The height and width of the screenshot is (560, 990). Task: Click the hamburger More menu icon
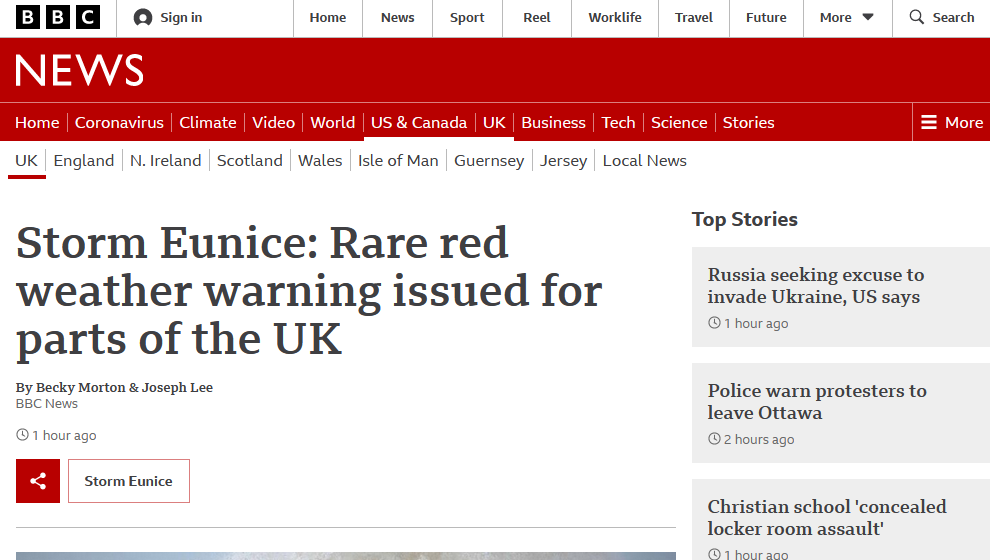[x=929, y=122]
